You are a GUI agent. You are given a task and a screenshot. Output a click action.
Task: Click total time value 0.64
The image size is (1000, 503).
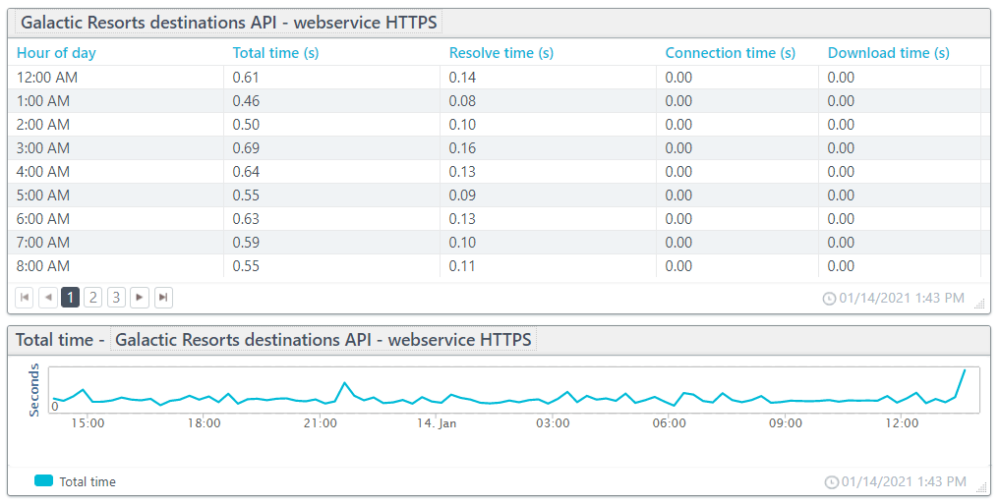coord(246,171)
